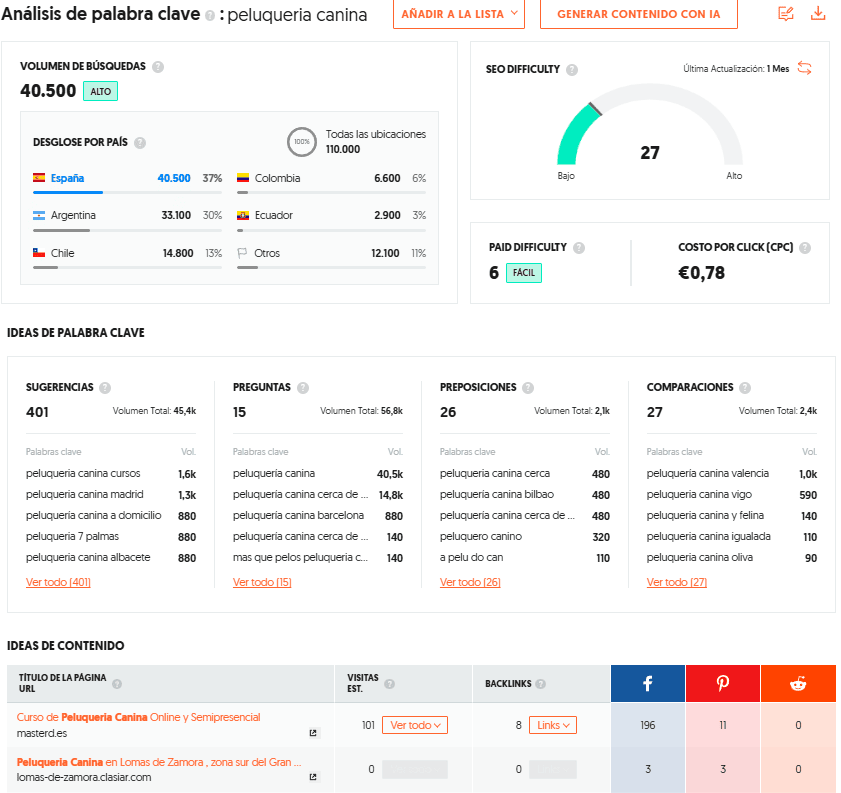Expand the Ver todo visits dropdown
Screen dimensions: 841x793
[x=414, y=725]
